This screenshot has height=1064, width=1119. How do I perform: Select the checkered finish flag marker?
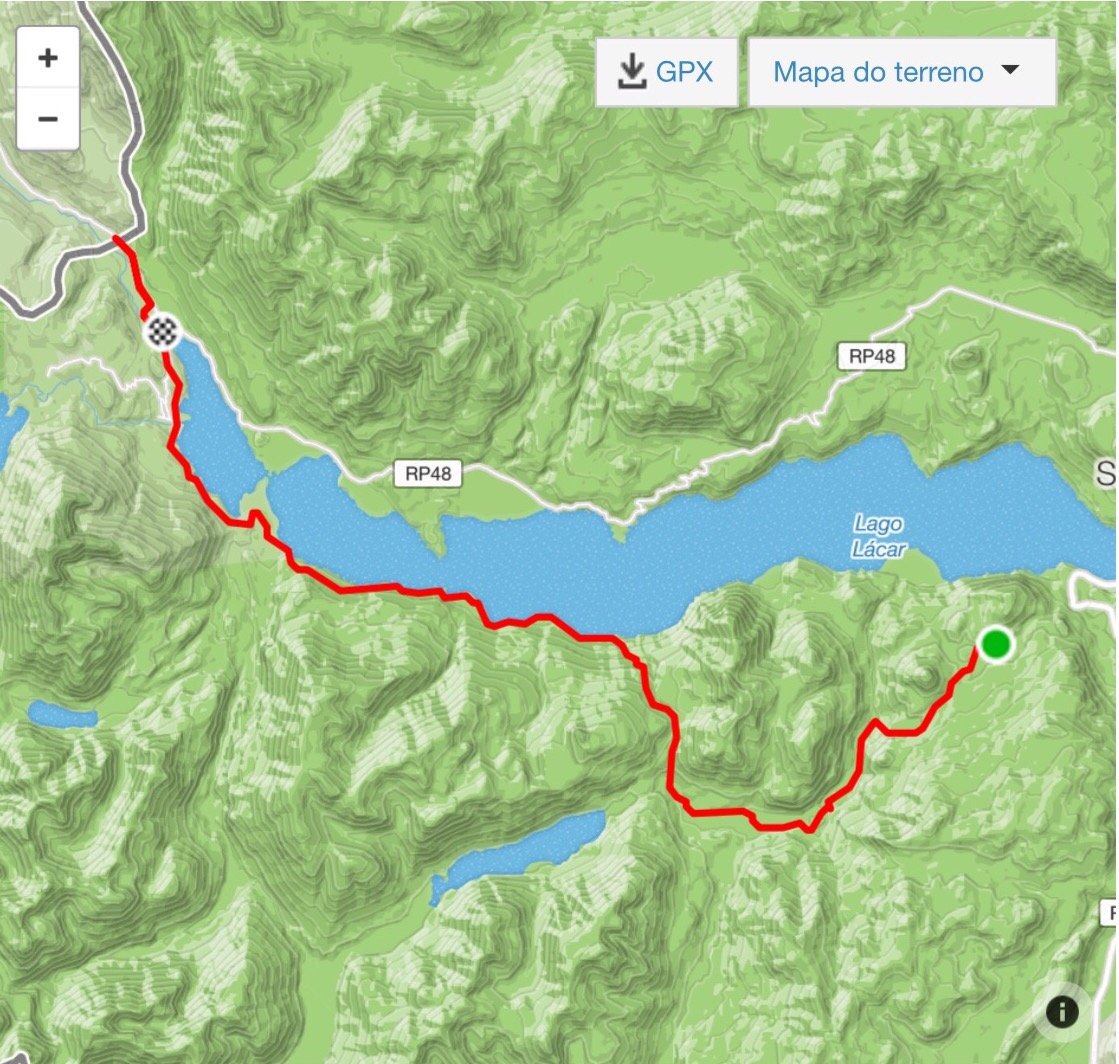[x=161, y=331]
